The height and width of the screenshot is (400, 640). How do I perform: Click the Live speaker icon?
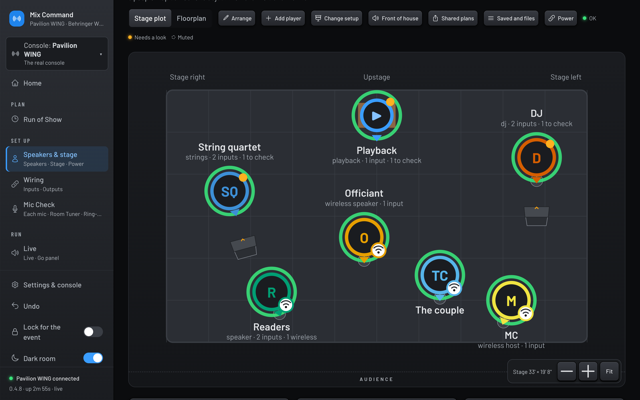[x=15, y=253]
